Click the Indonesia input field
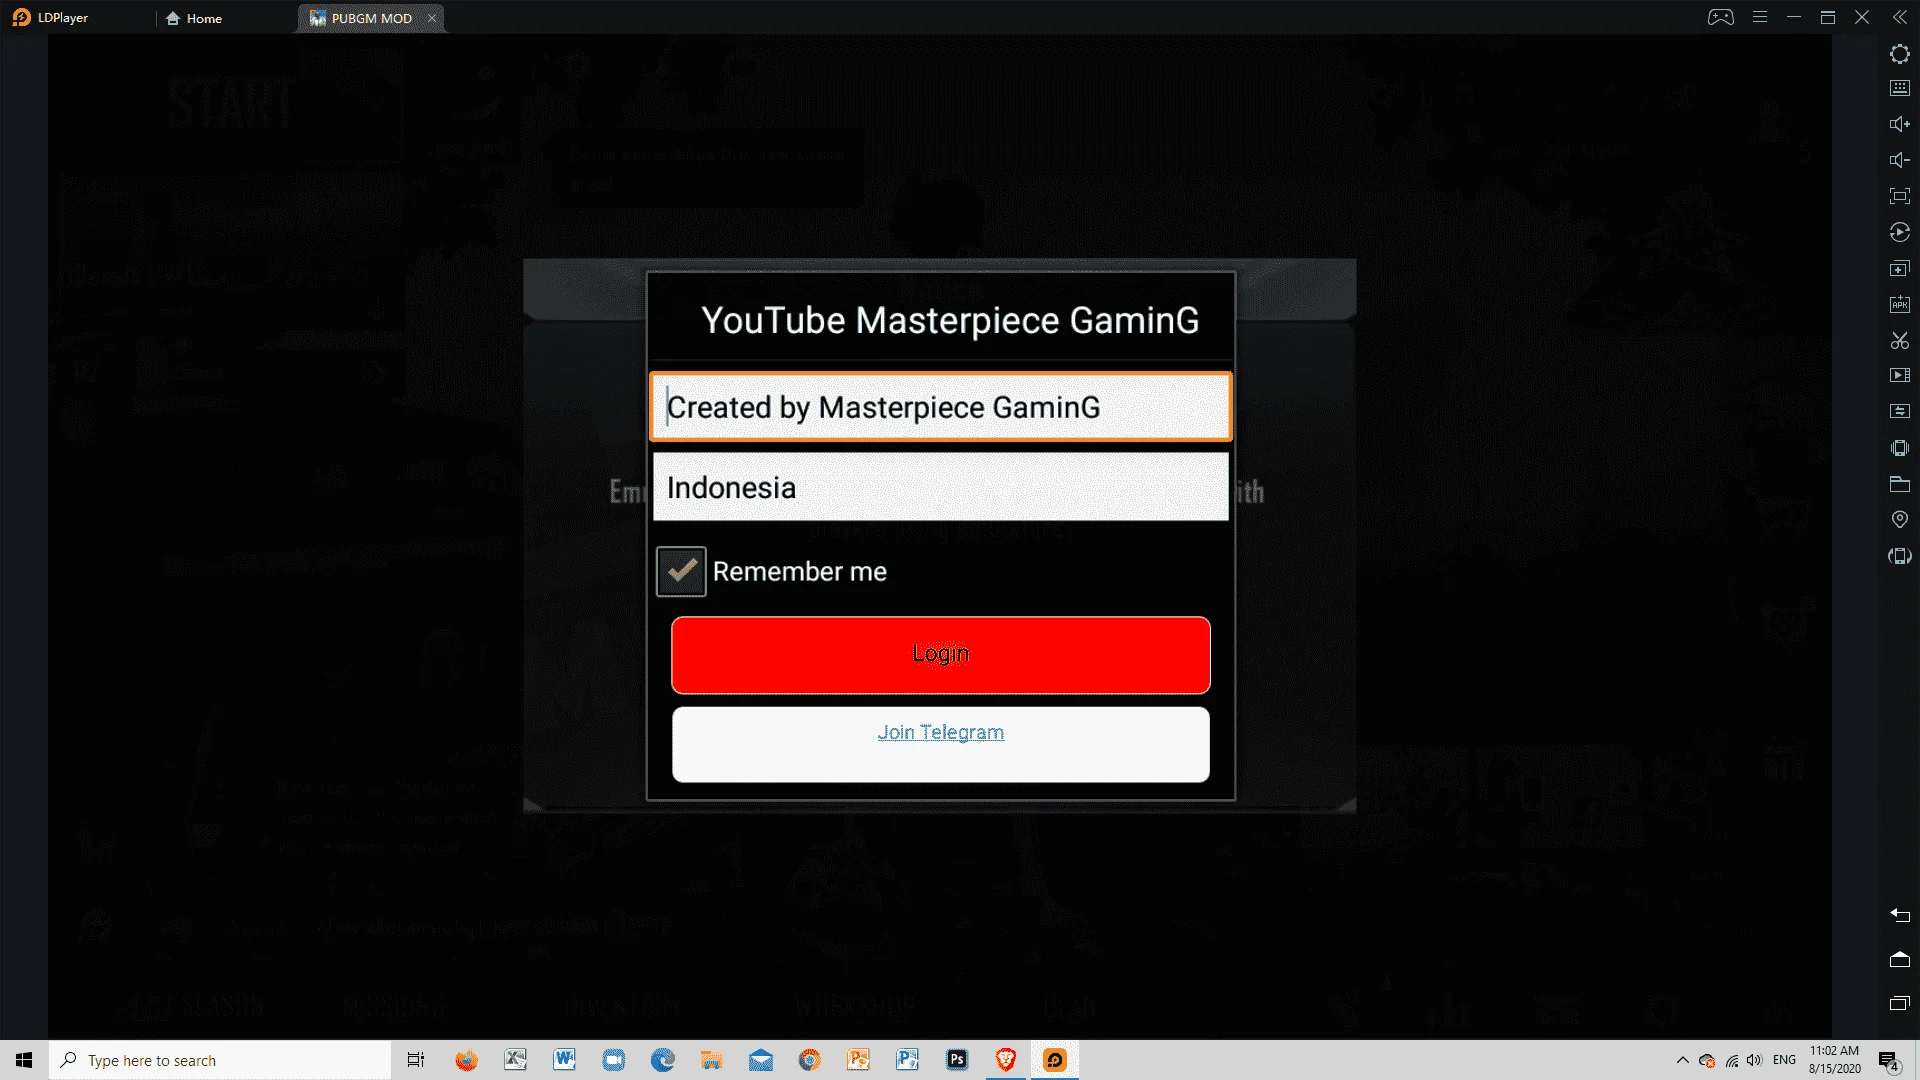The width and height of the screenshot is (1920, 1080). (x=941, y=487)
